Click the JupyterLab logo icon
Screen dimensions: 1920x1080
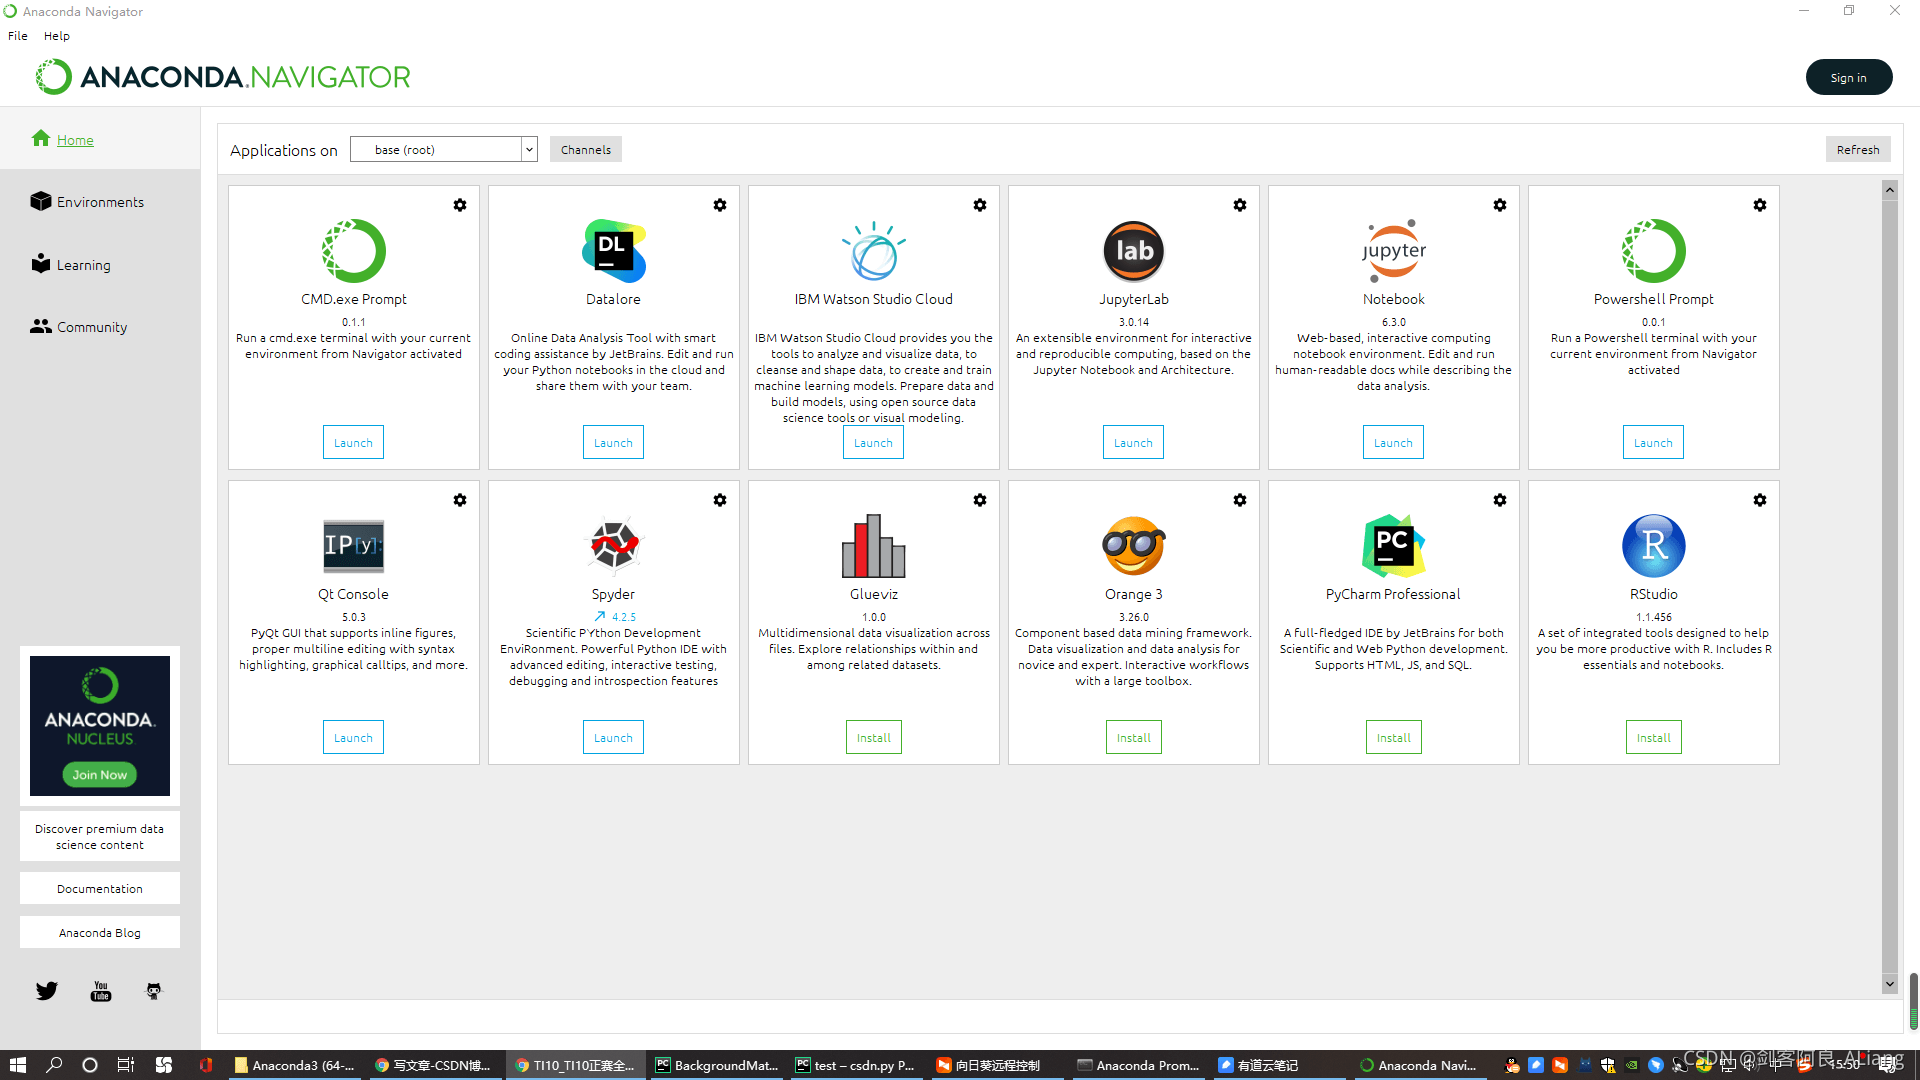click(x=1134, y=250)
